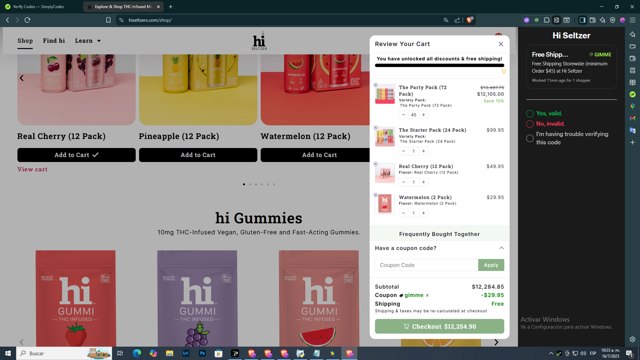Open File Explorer from taskbar
The height and width of the screenshot is (360, 640).
169,353
